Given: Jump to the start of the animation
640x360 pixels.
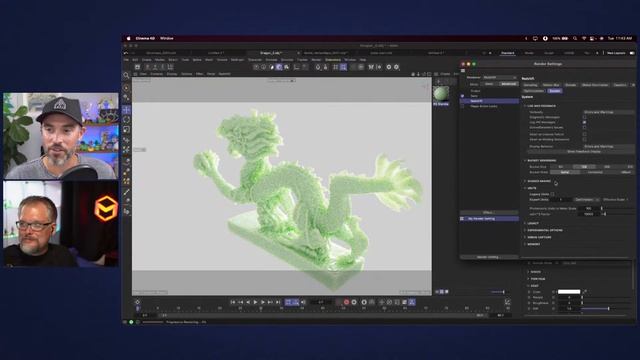Looking at the screenshot, I should [x=233, y=302].
